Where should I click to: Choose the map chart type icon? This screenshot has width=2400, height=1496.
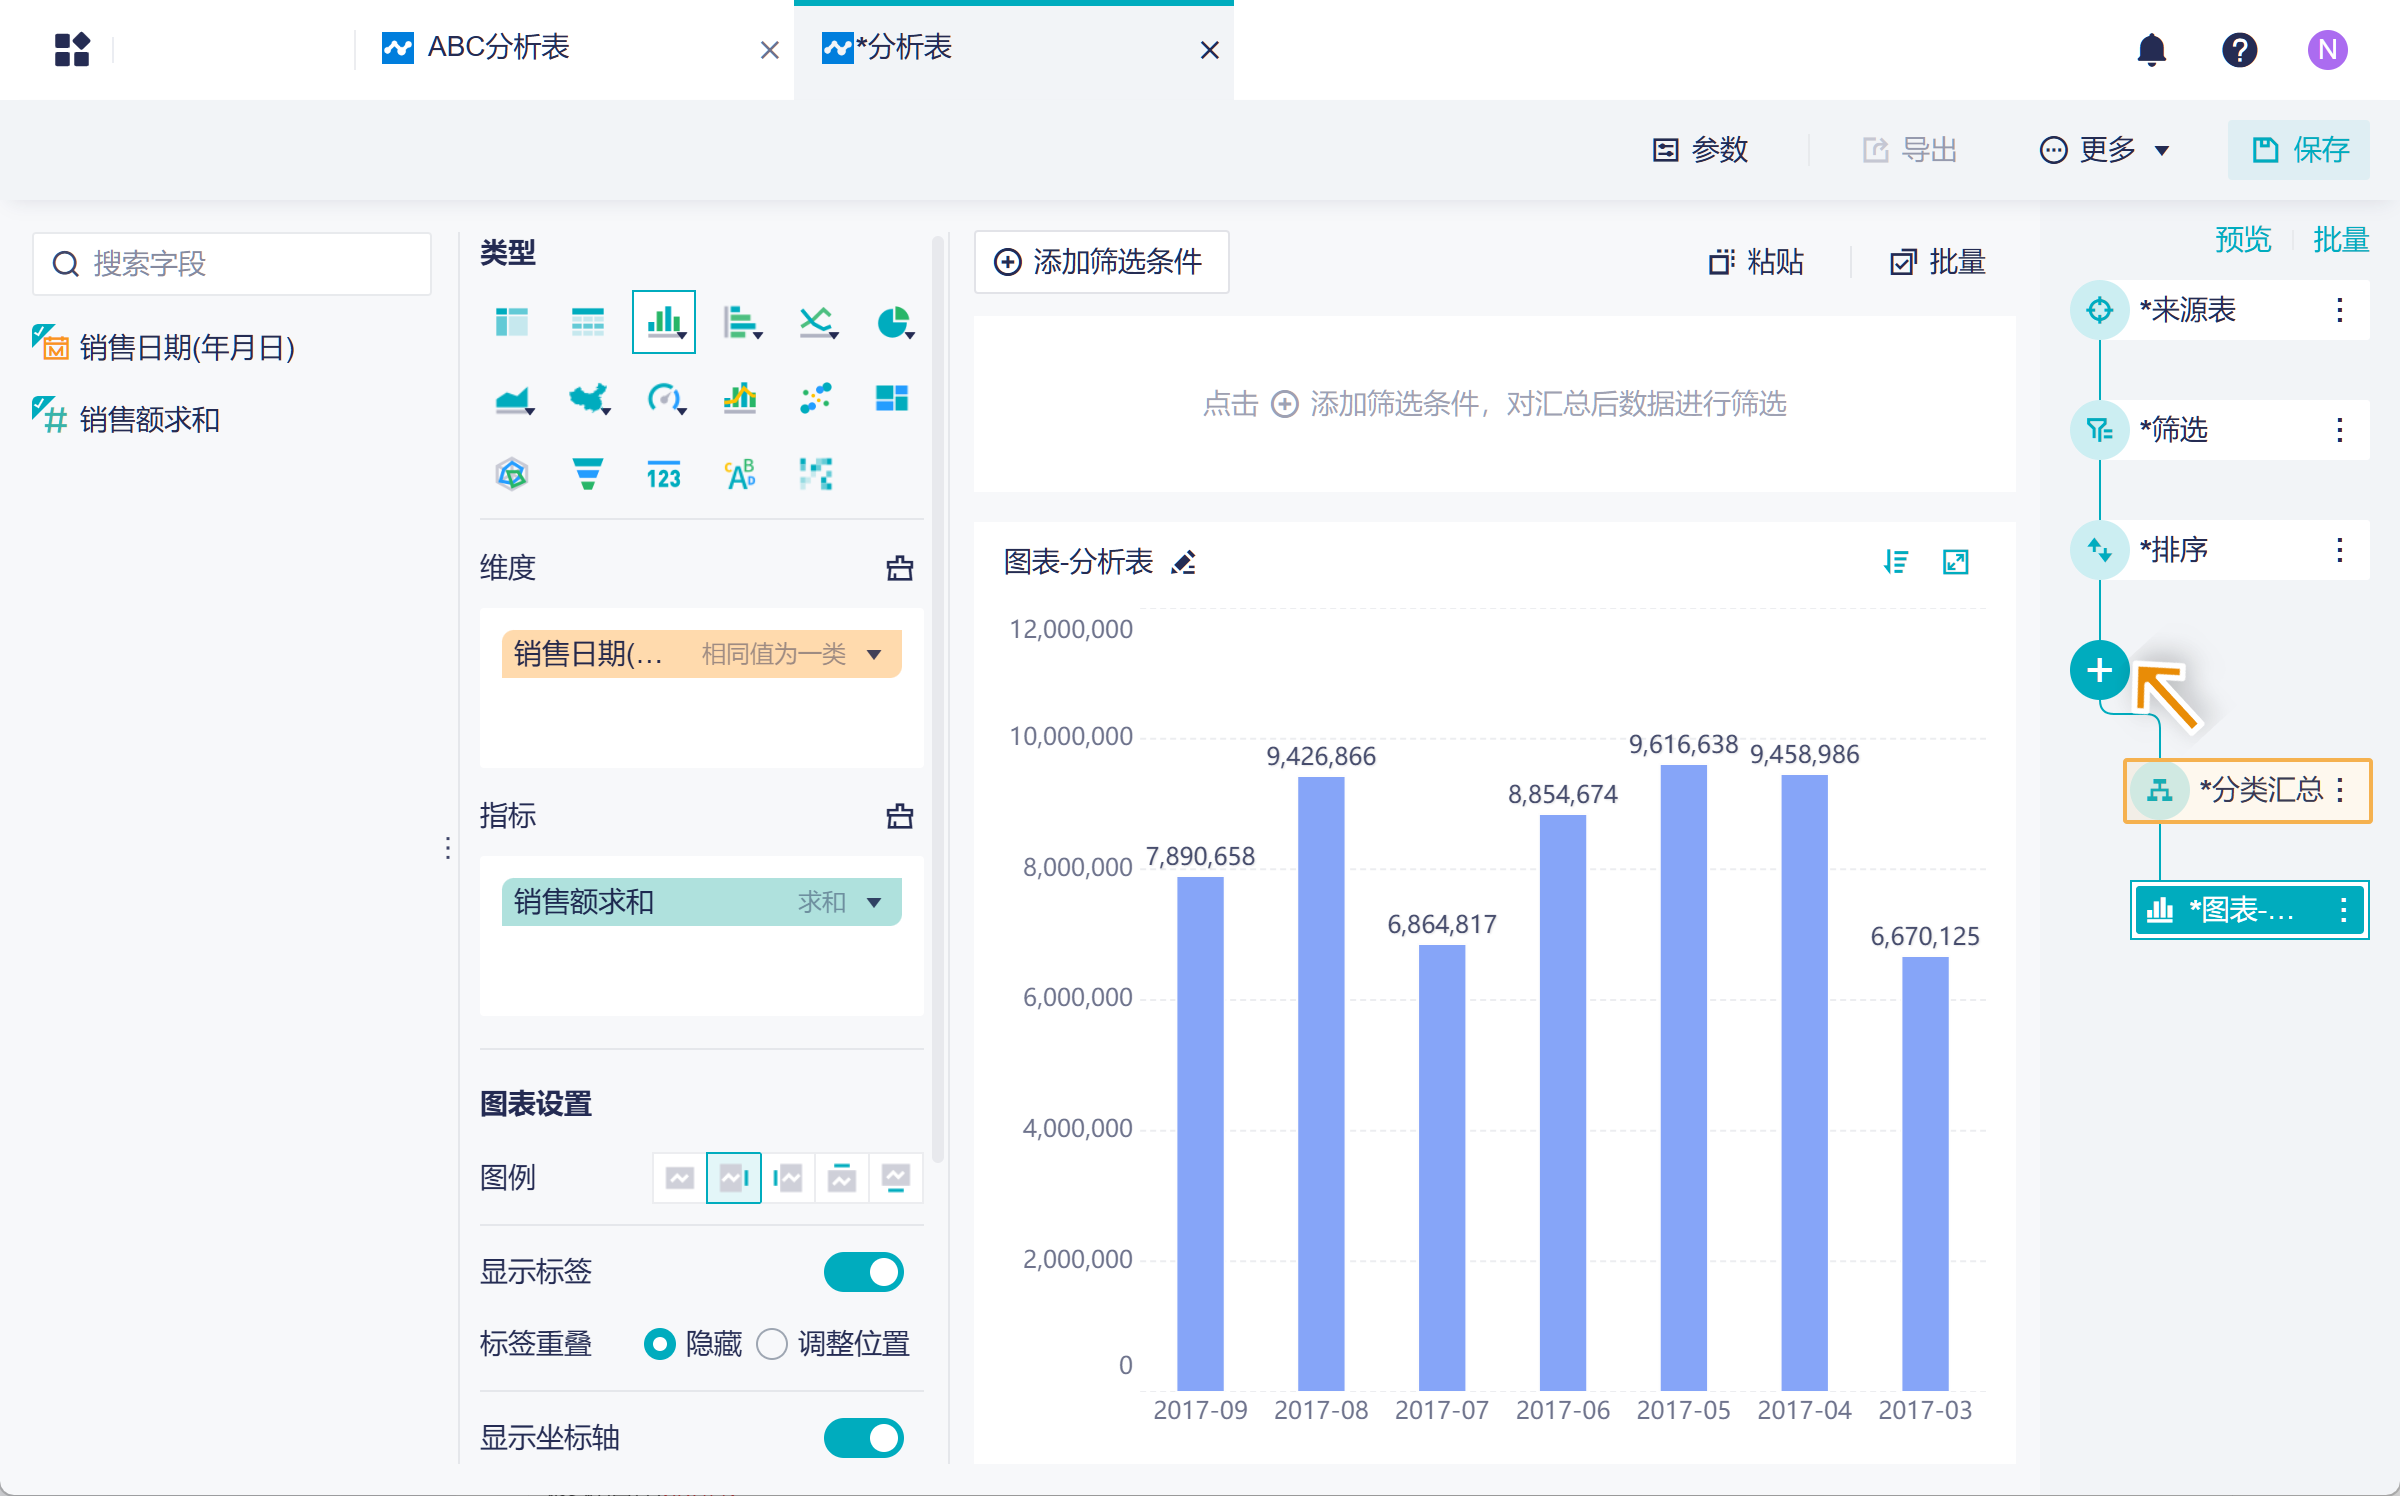[588, 399]
